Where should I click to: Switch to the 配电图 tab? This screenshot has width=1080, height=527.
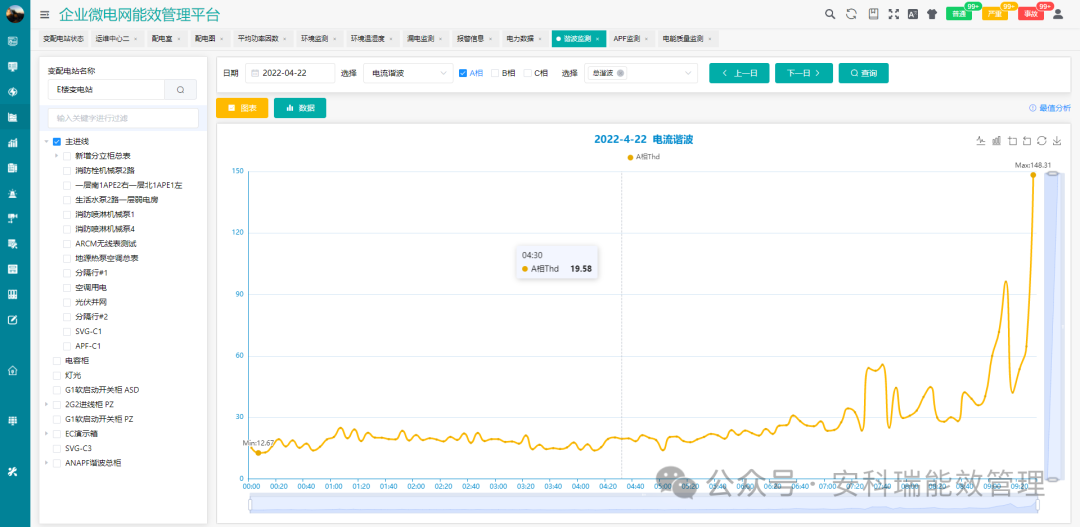point(209,39)
